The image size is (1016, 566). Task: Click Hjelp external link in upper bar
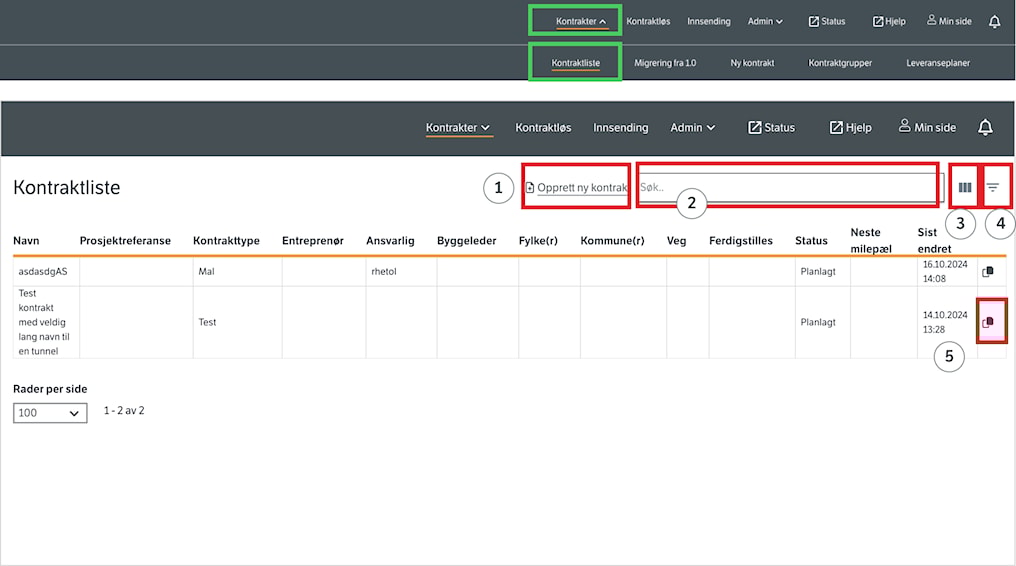point(889,21)
